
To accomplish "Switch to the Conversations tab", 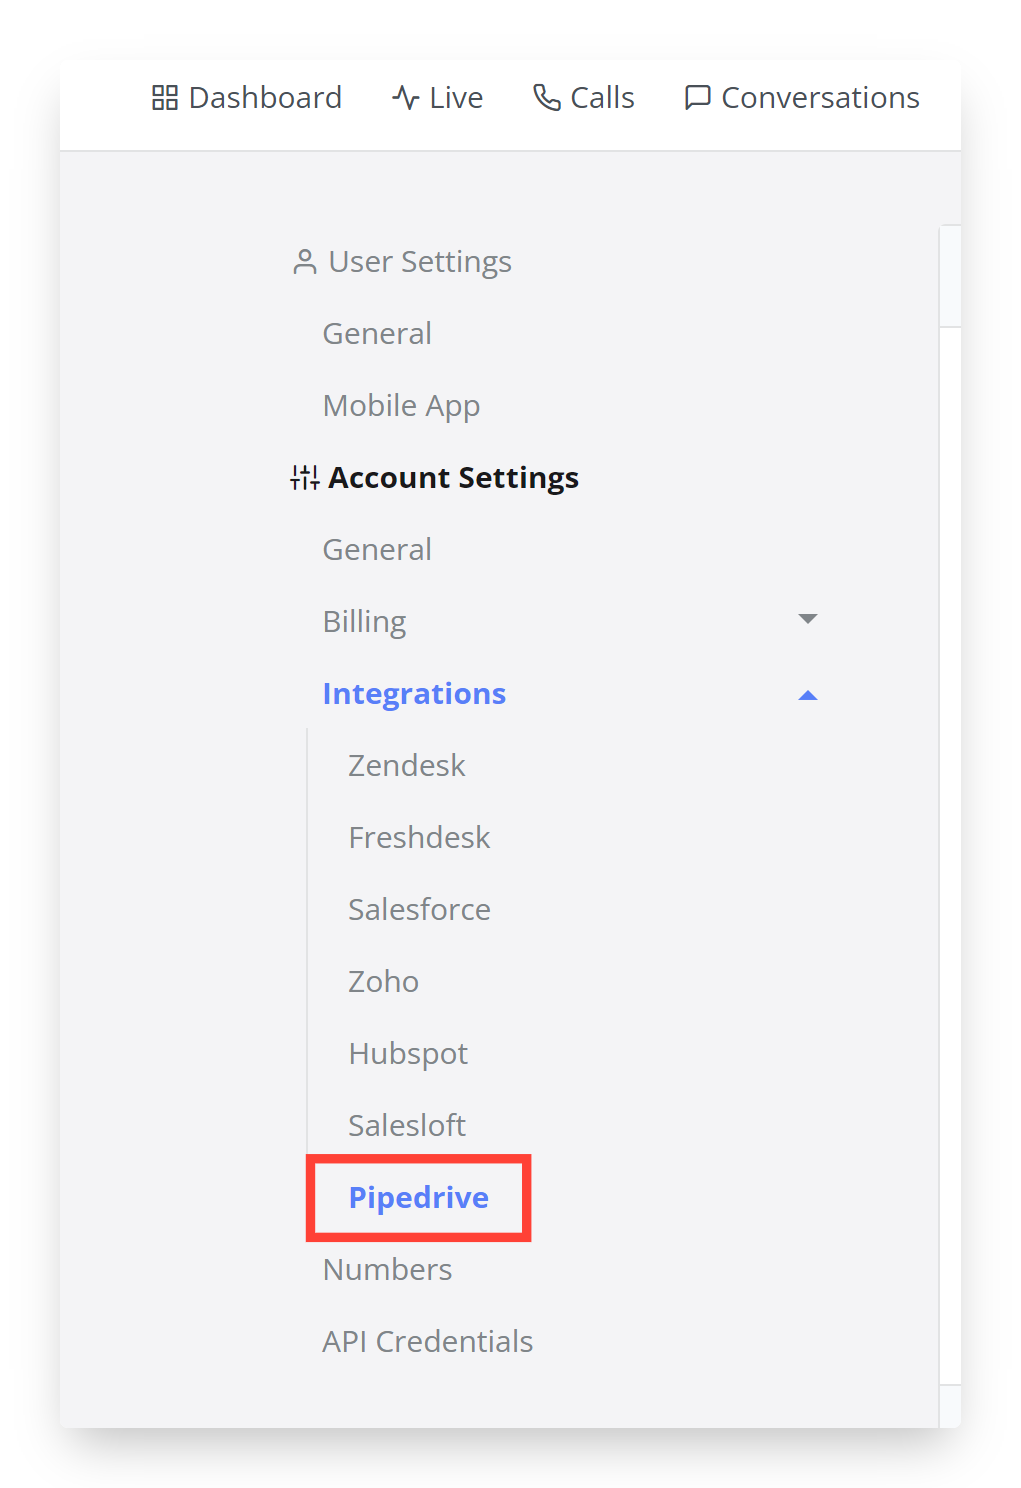I will tap(820, 97).
